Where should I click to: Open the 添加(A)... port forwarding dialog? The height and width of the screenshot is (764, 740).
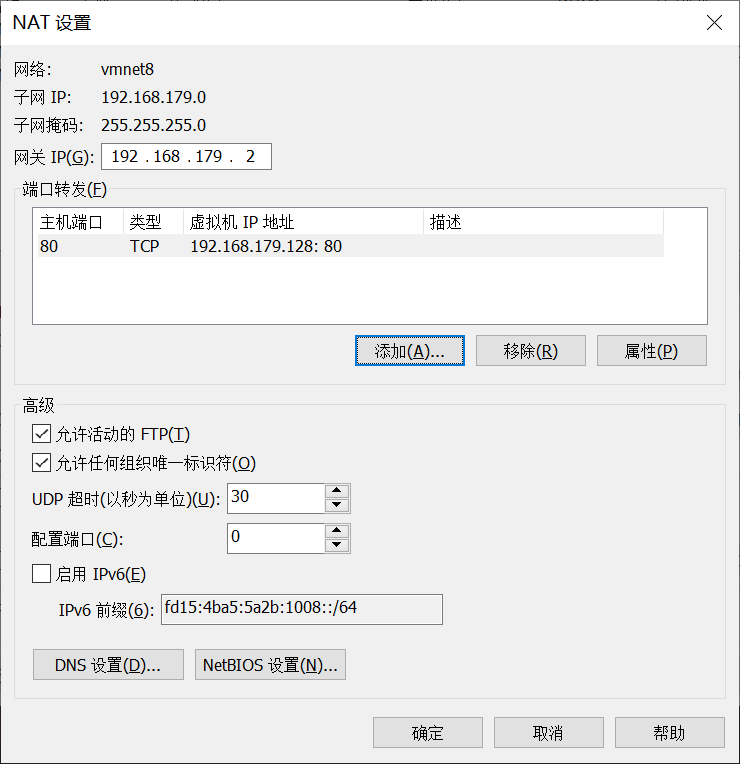pos(410,350)
